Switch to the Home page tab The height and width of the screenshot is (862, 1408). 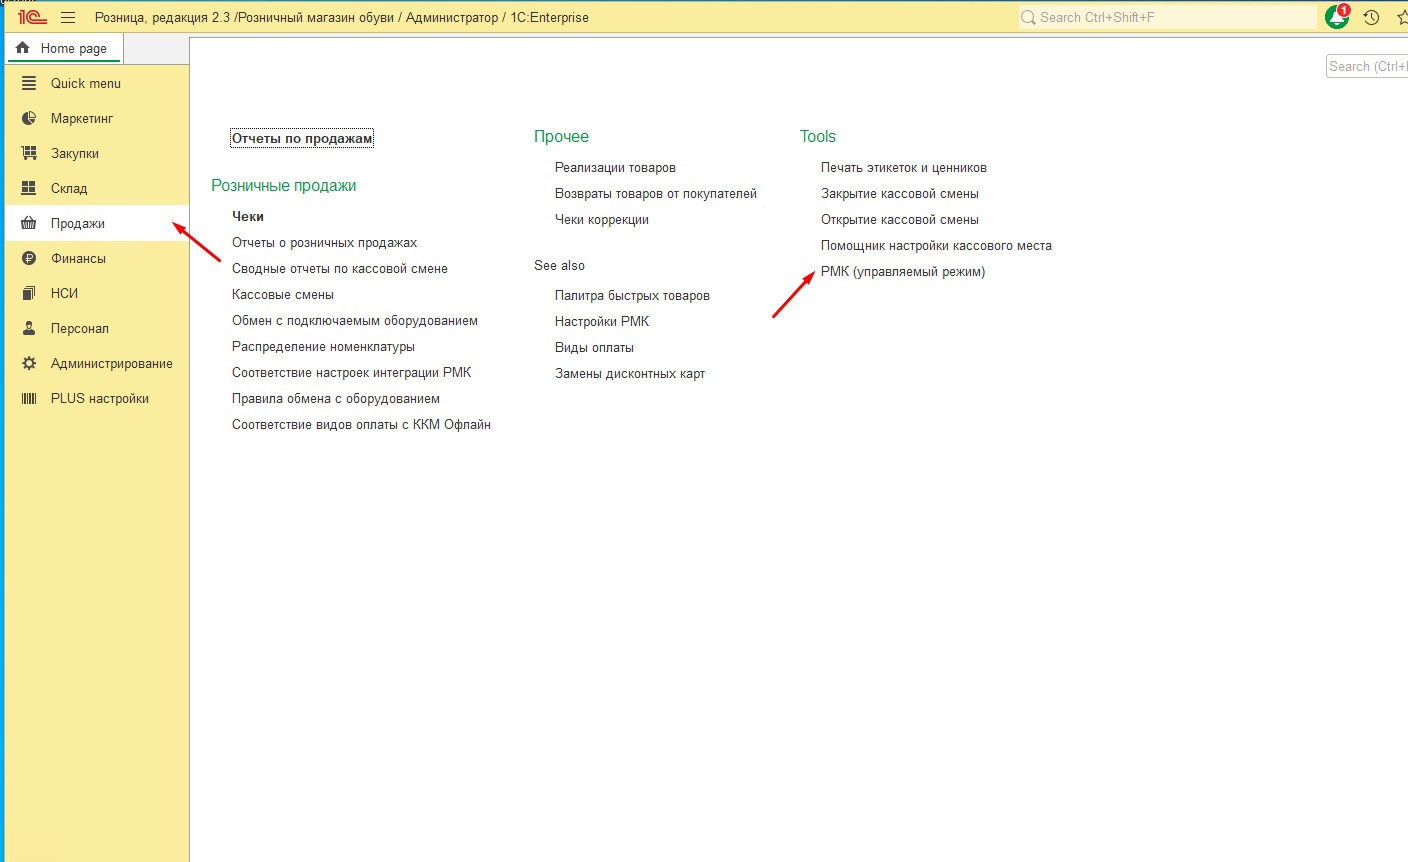63,48
